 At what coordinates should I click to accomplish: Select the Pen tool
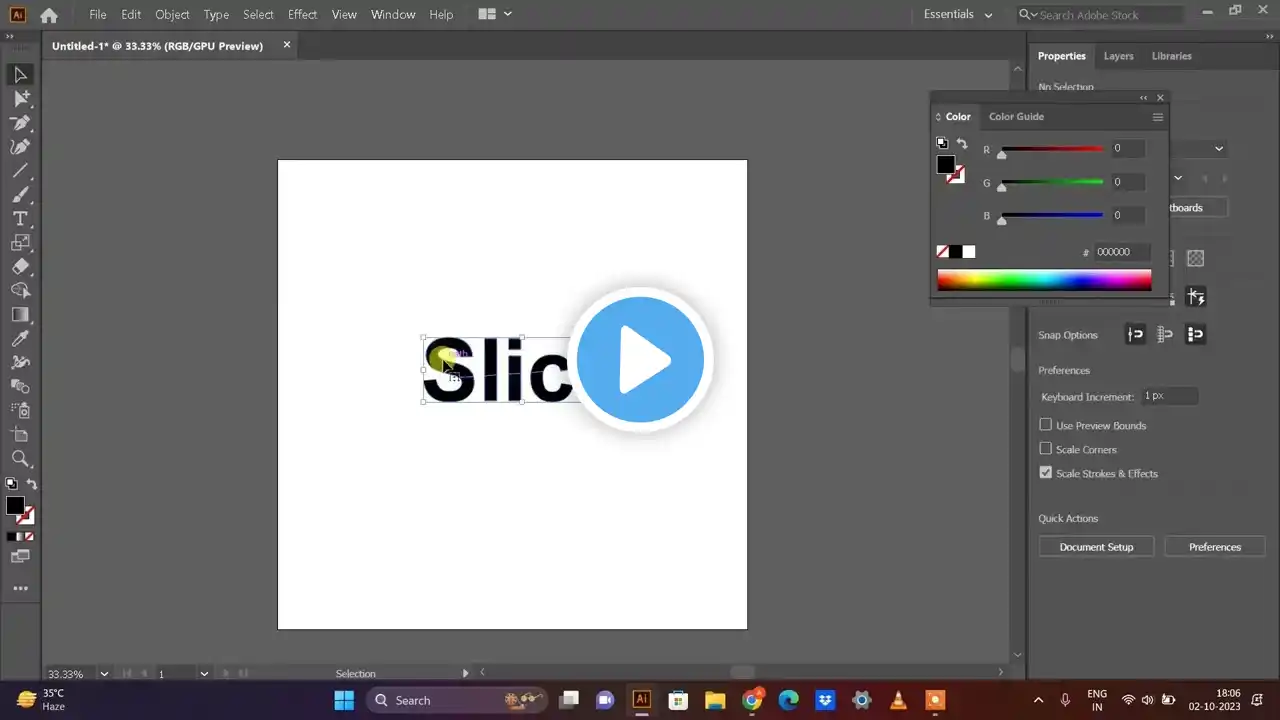tap(20, 123)
